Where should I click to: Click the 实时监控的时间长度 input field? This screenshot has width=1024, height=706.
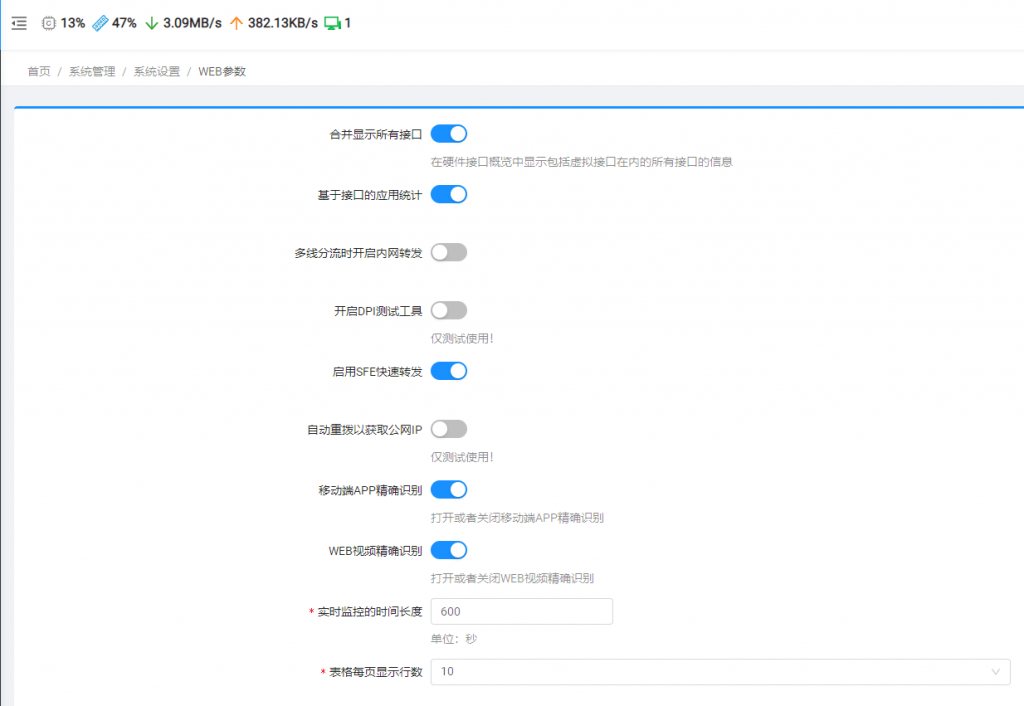[521, 611]
